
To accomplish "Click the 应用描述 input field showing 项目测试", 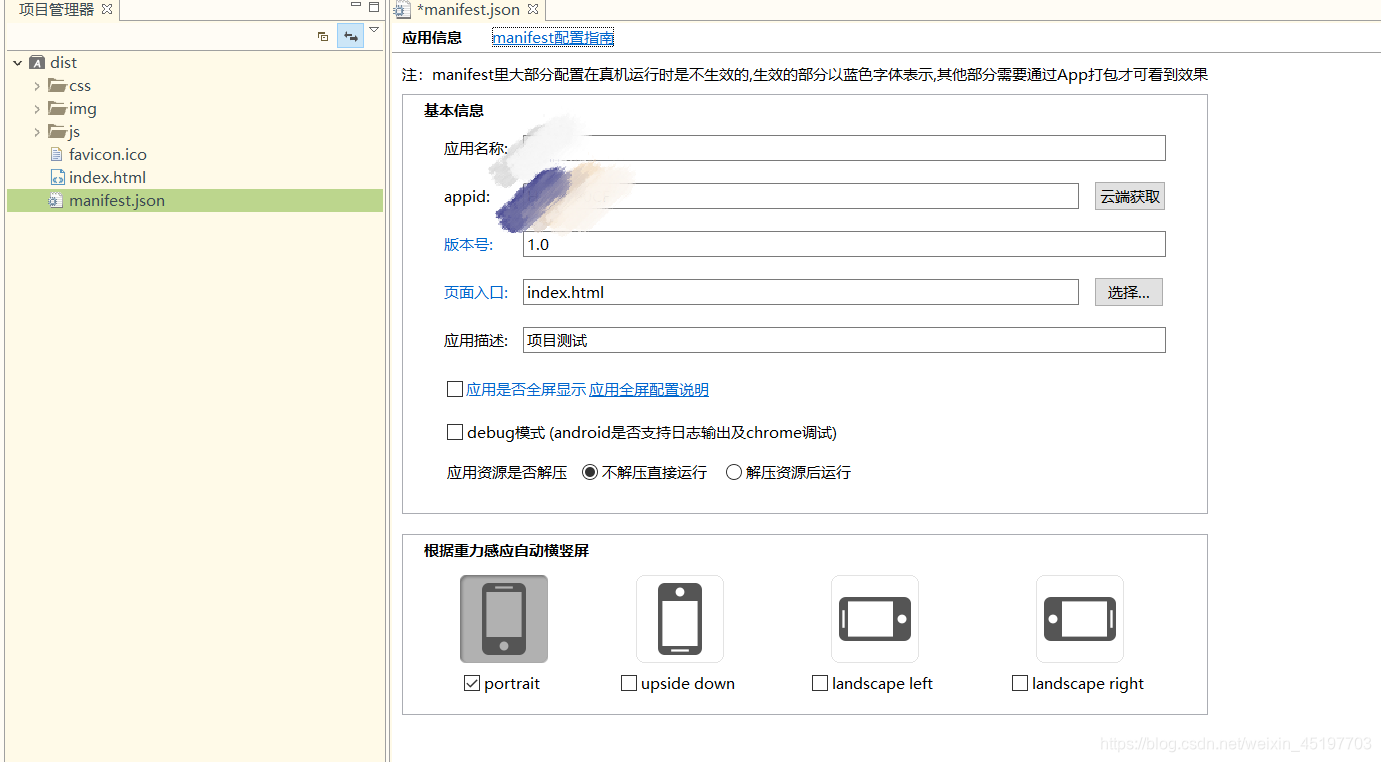I will (x=843, y=339).
